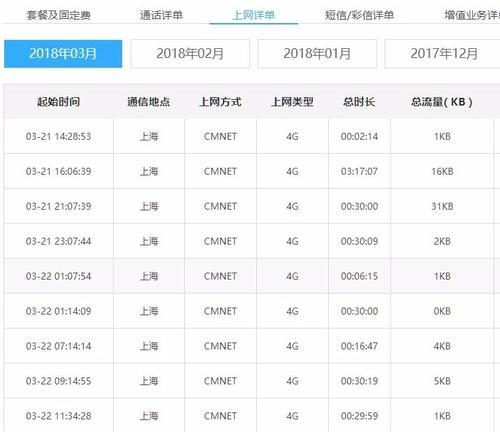This screenshot has height=432, width=500.
Task: Click the duration value 03:17:07
Action: coord(359,171)
